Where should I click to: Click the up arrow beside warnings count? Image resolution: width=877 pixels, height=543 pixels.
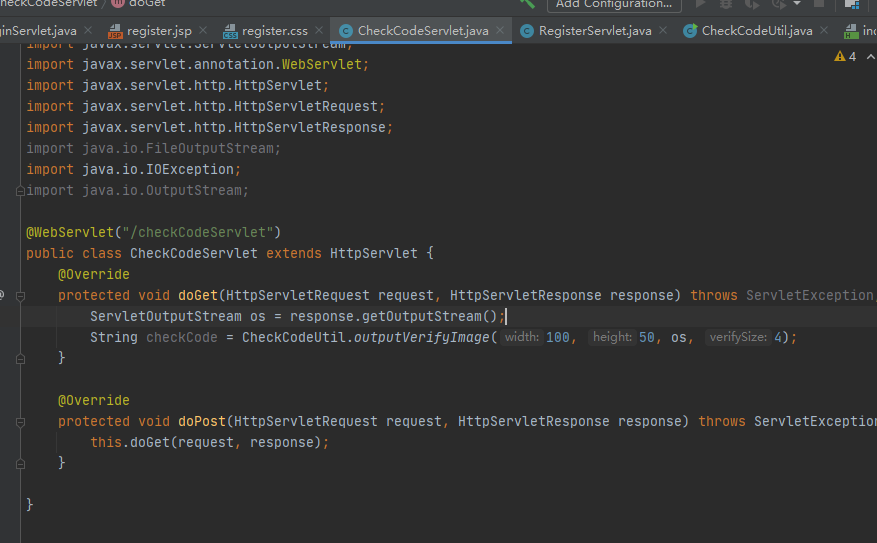[x=870, y=56]
